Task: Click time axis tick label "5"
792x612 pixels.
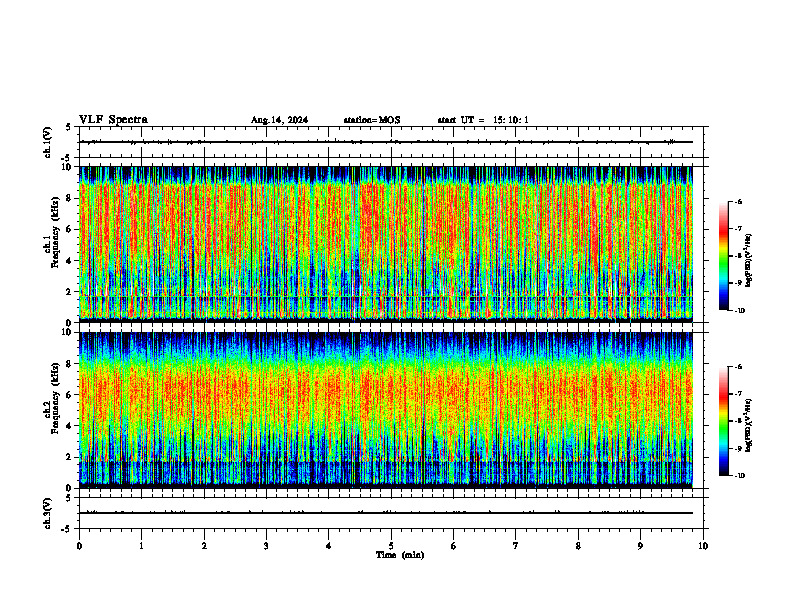Action: click(391, 546)
